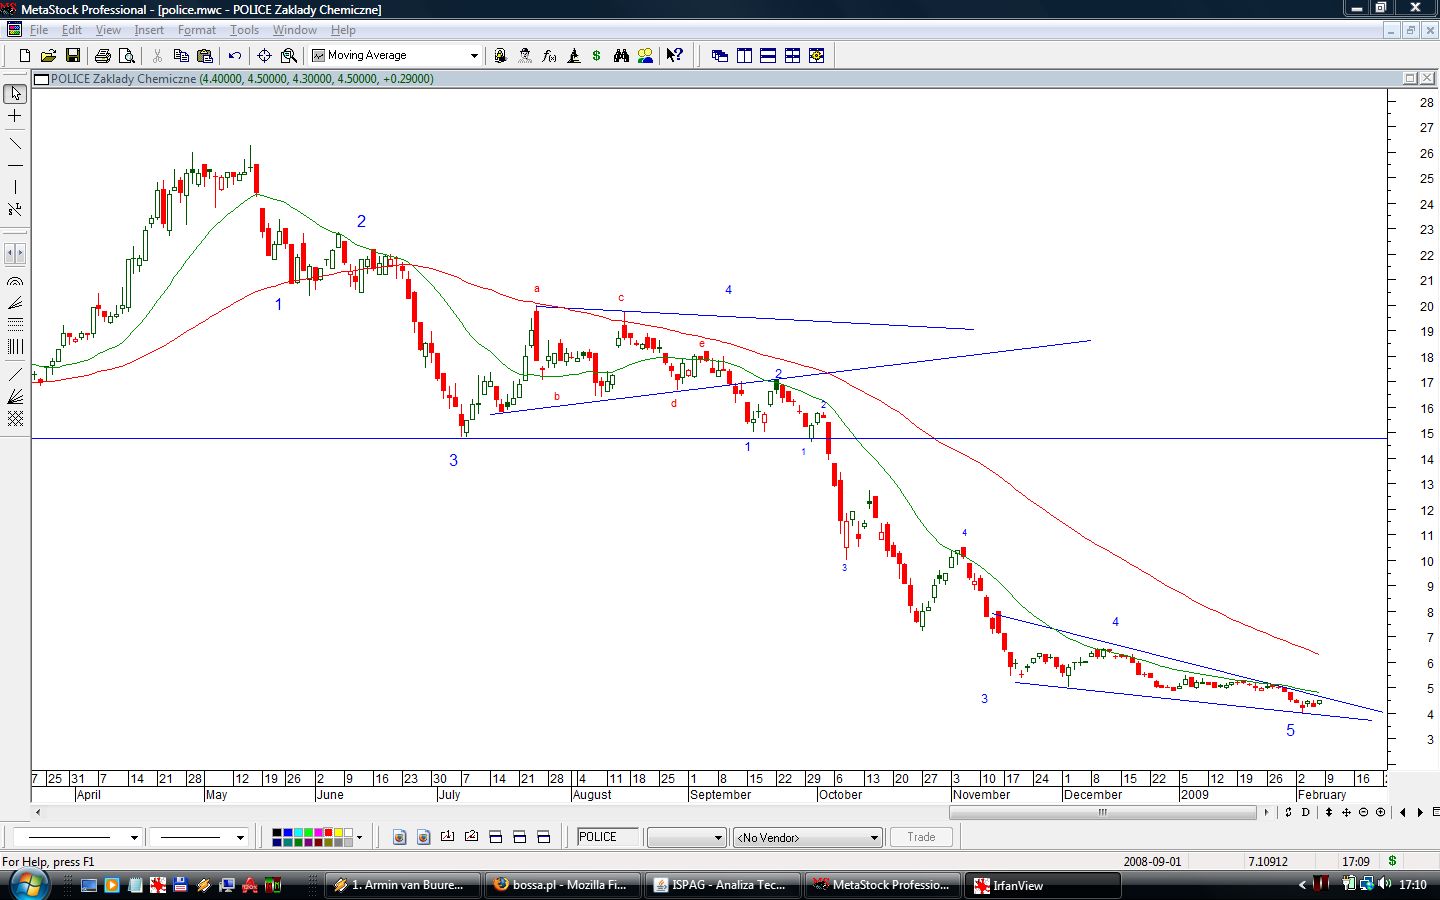Expand the No Vendor dropdown
This screenshot has width=1440, height=900.
click(x=873, y=838)
